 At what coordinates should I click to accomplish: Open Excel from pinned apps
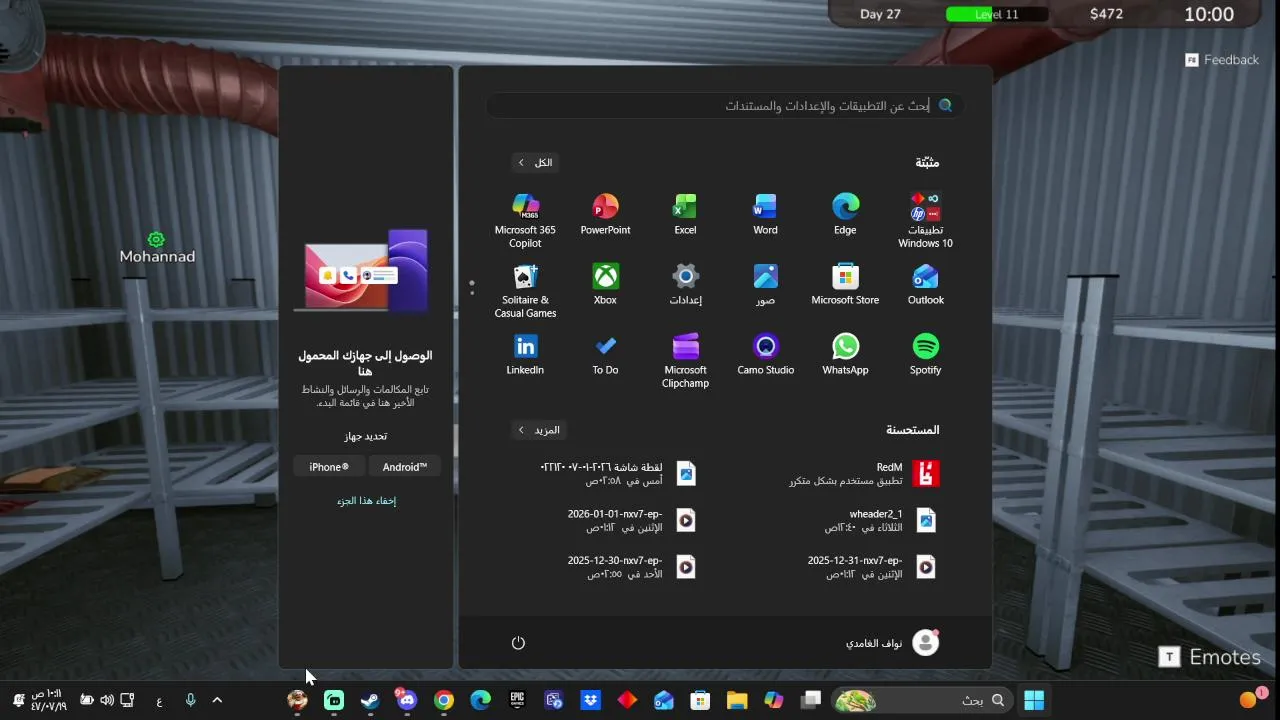pos(685,214)
